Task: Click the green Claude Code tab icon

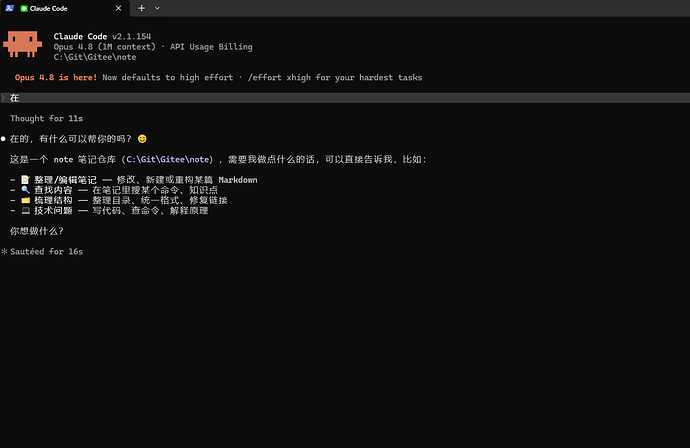Action: pyautogui.click(x=24, y=8)
